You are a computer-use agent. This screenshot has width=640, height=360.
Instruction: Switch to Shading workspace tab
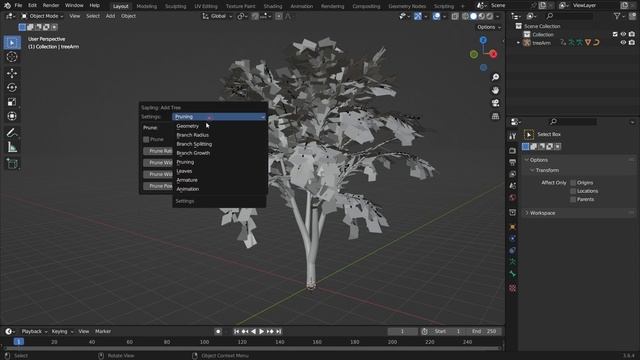(273, 6)
